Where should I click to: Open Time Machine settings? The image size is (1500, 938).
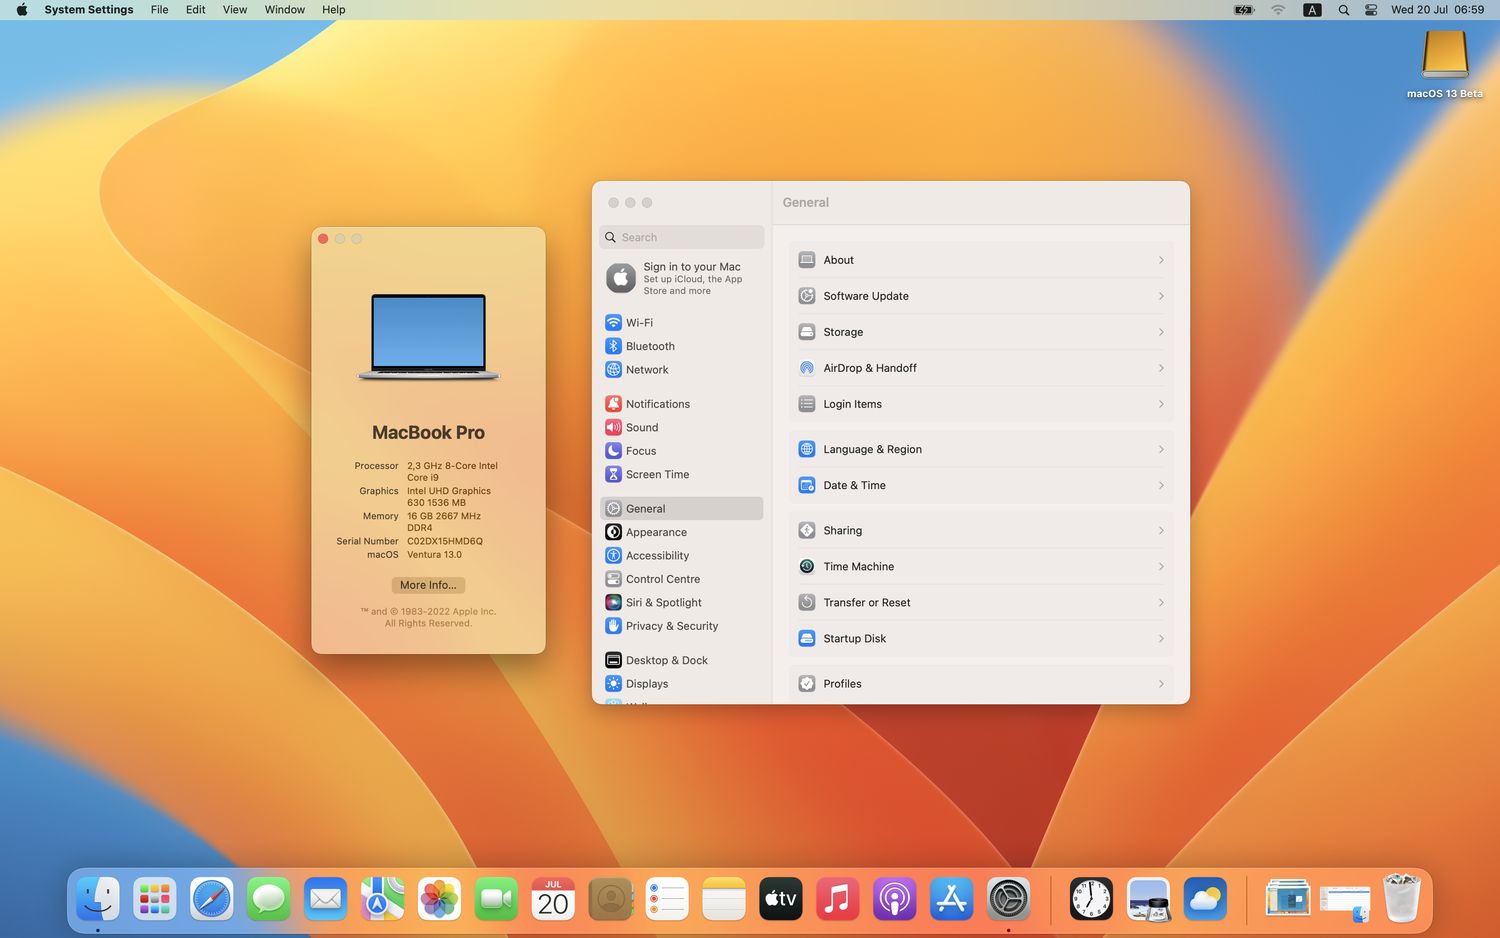(981, 566)
